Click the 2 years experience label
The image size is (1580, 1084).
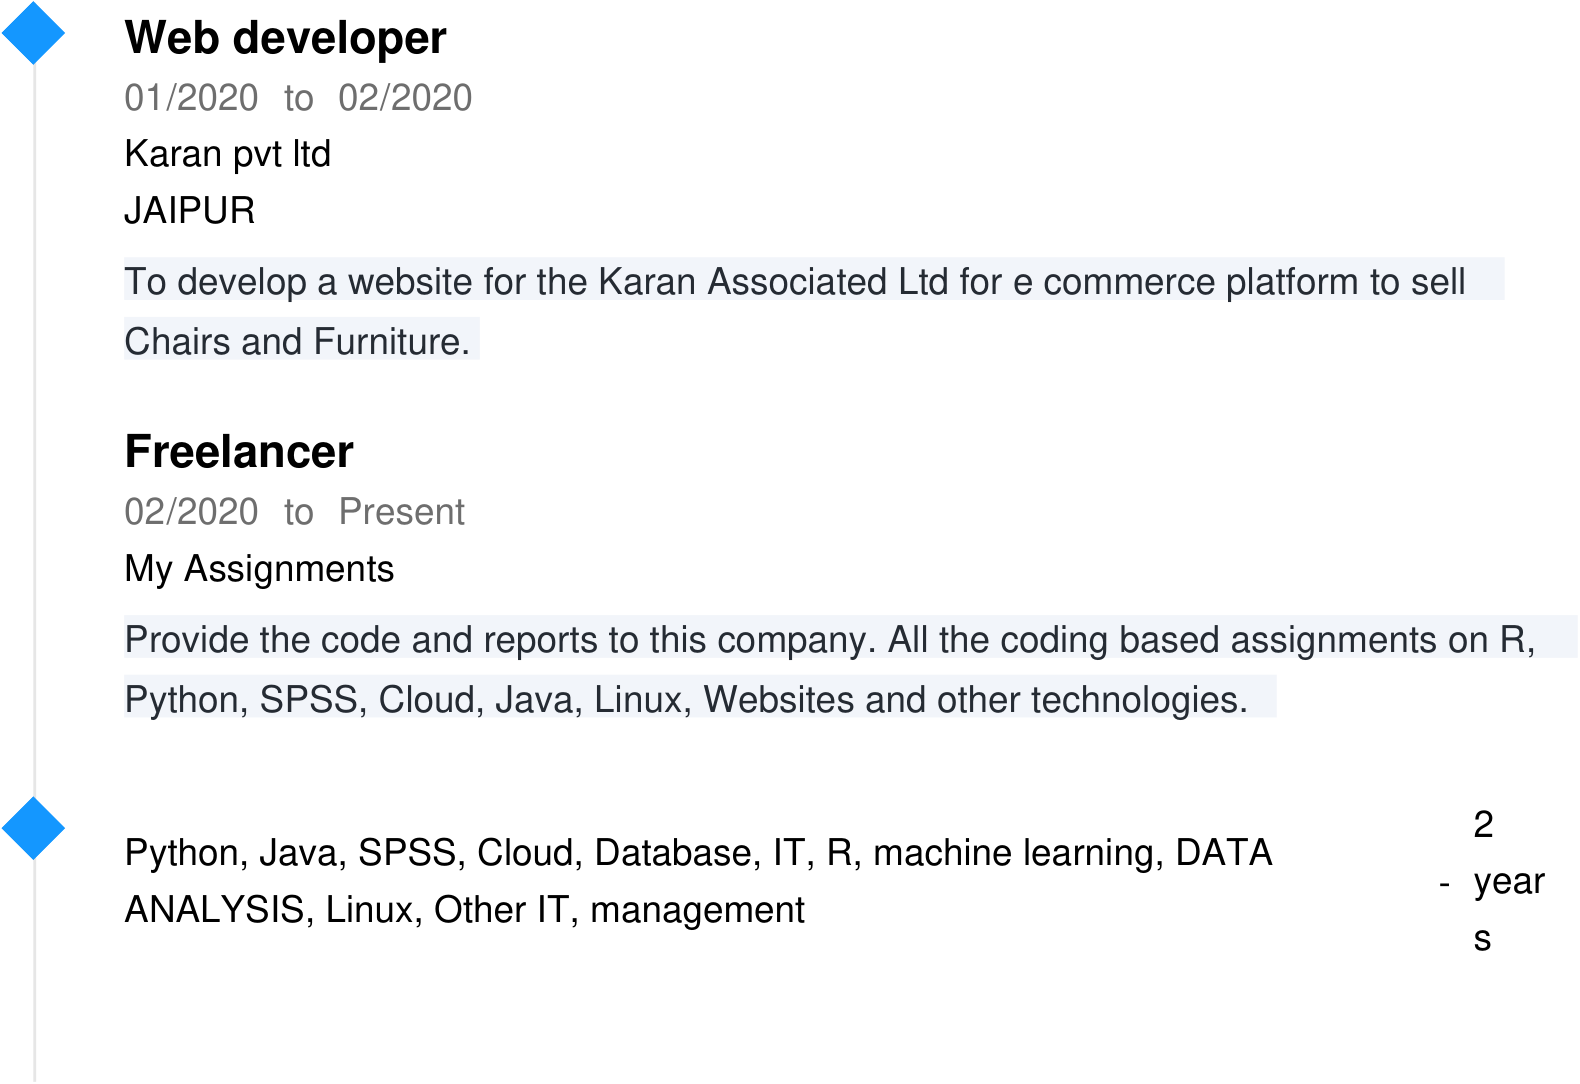[x=1509, y=881]
